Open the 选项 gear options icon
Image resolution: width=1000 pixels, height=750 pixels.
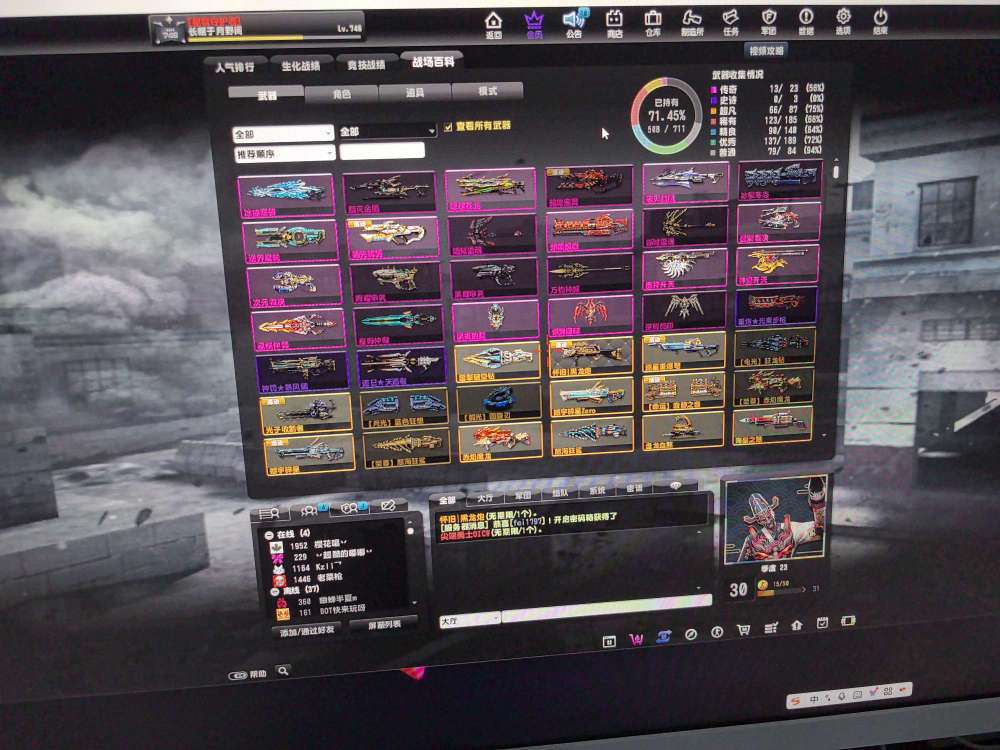(x=843, y=21)
